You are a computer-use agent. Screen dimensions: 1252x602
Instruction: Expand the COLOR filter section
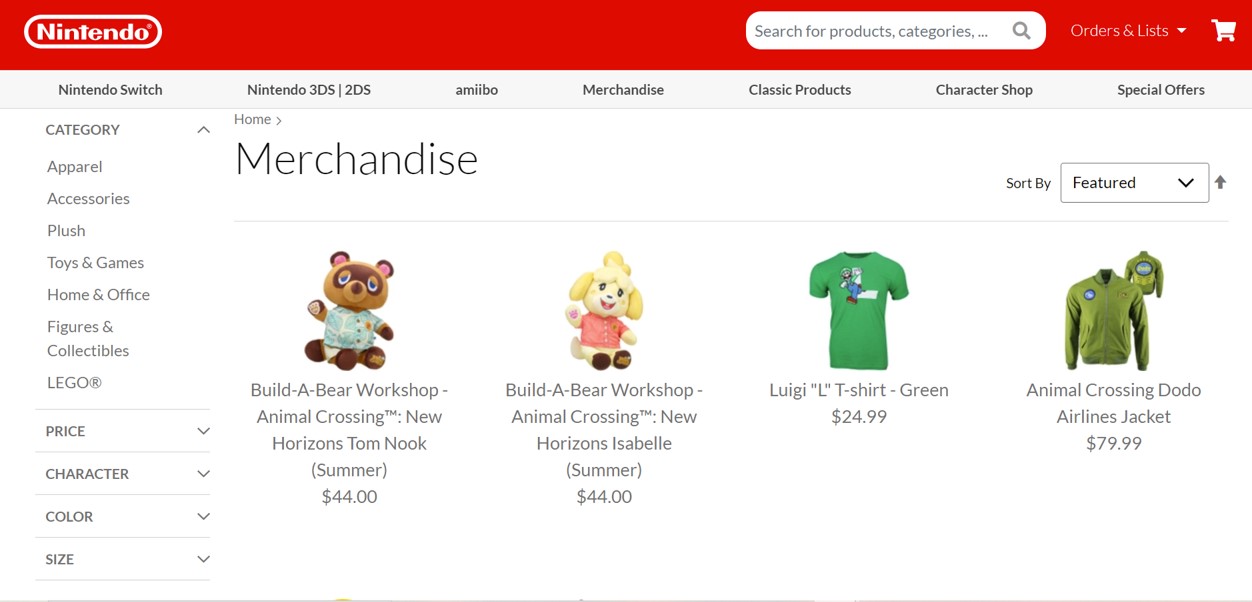123,516
